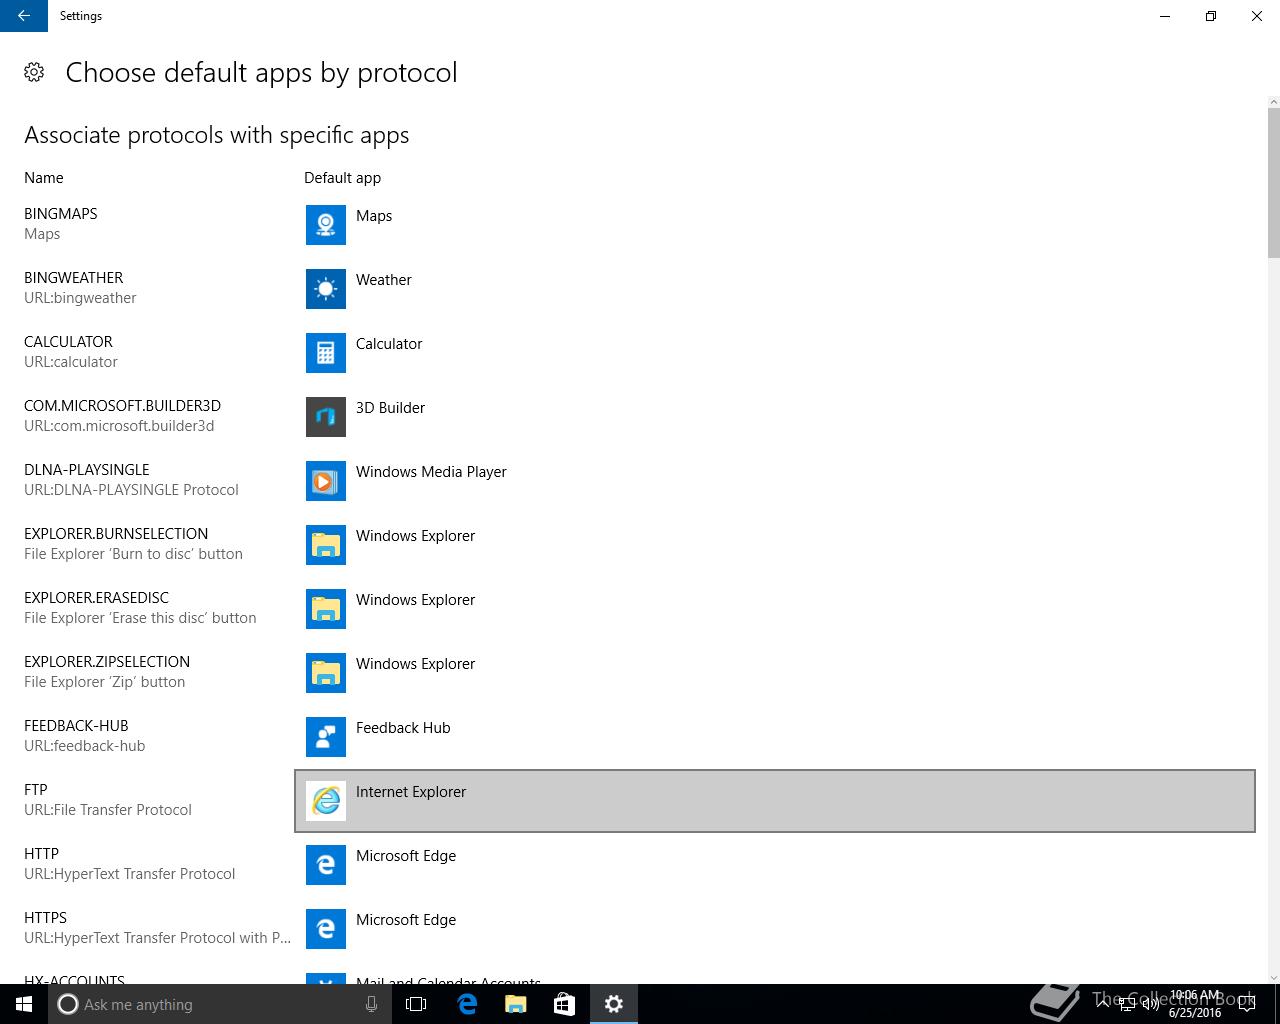1280x1024 pixels.
Task: Click the Calculator app icon
Action: tap(326, 353)
